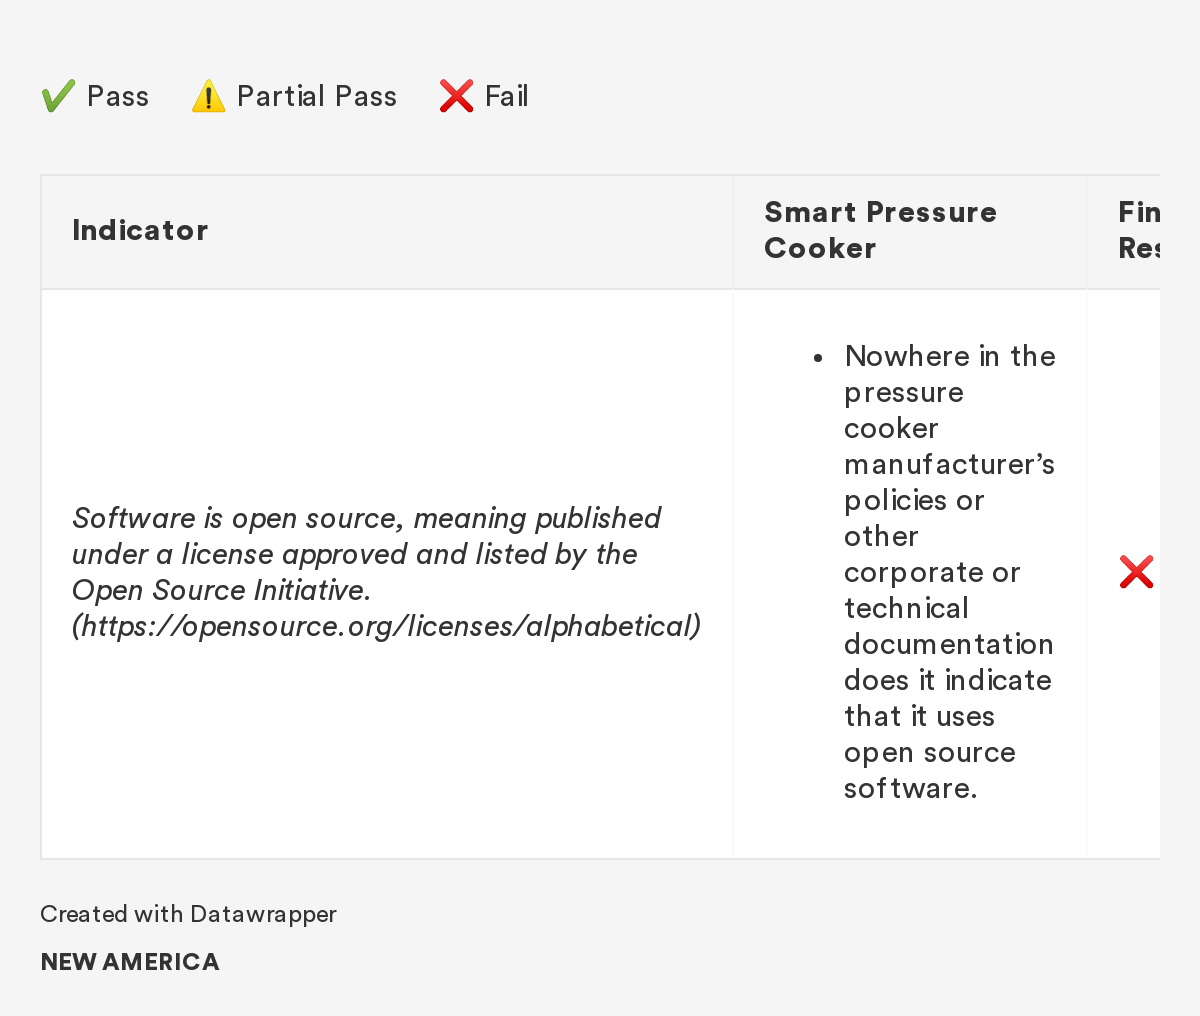Open the opensource.org licenses URL

pos(386,626)
